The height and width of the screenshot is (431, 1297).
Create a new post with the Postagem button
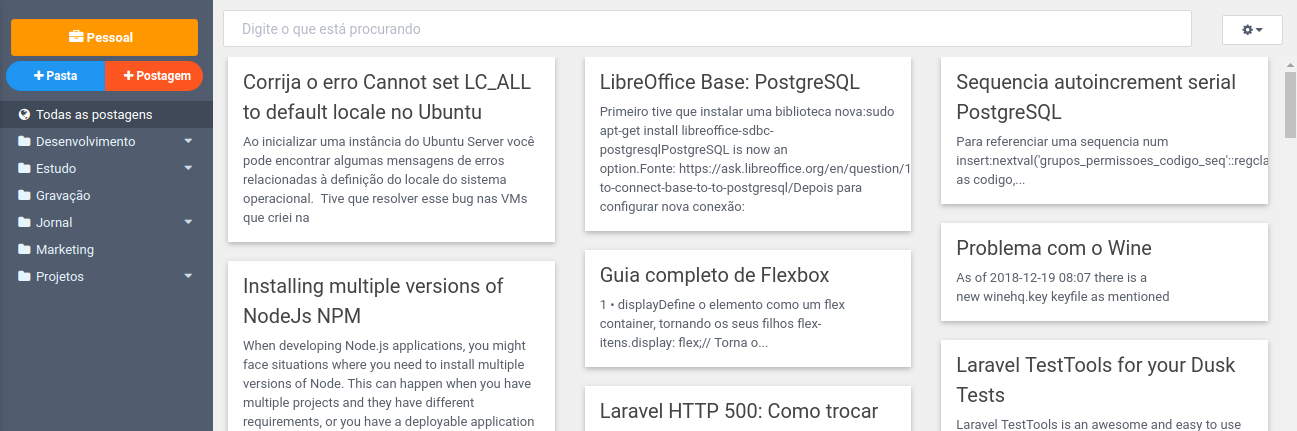pos(155,76)
